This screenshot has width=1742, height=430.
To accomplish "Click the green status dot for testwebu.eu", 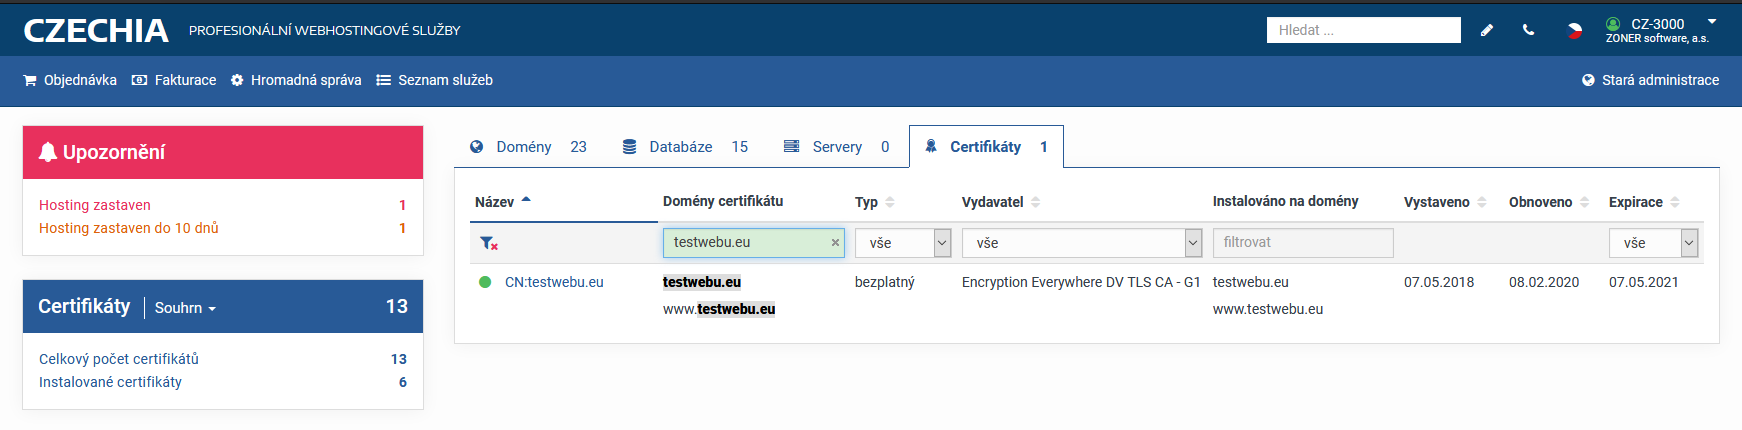I will (485, 282).
